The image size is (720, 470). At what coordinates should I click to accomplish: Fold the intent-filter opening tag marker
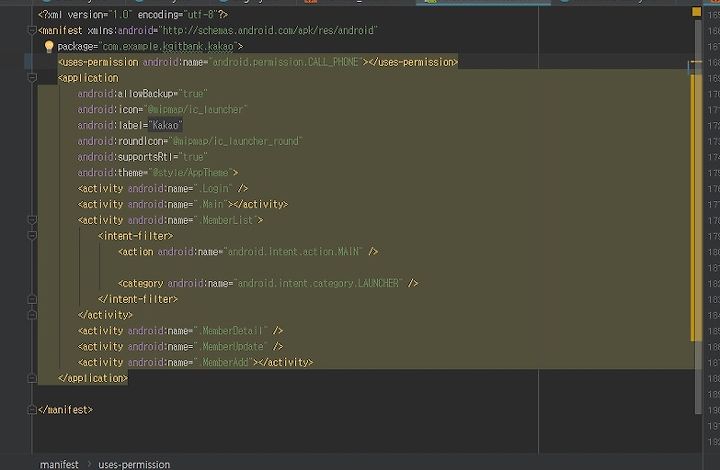(32, 236)
